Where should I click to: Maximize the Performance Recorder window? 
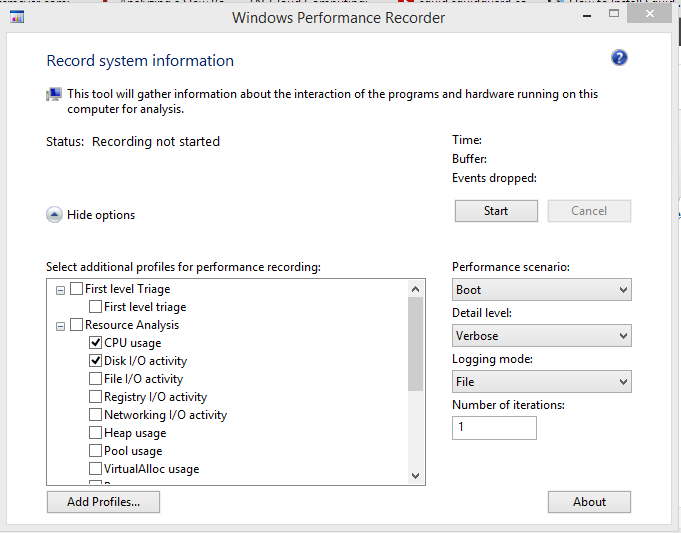click(x=614, y=14)
